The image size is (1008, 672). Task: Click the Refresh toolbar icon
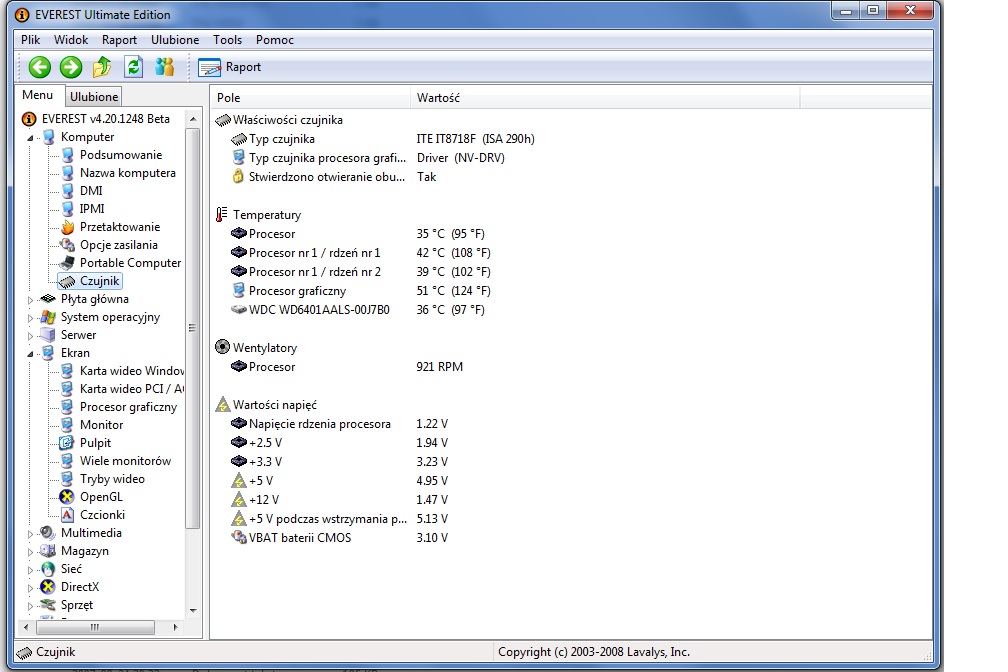pyautogui.click(x=133, y=67)
